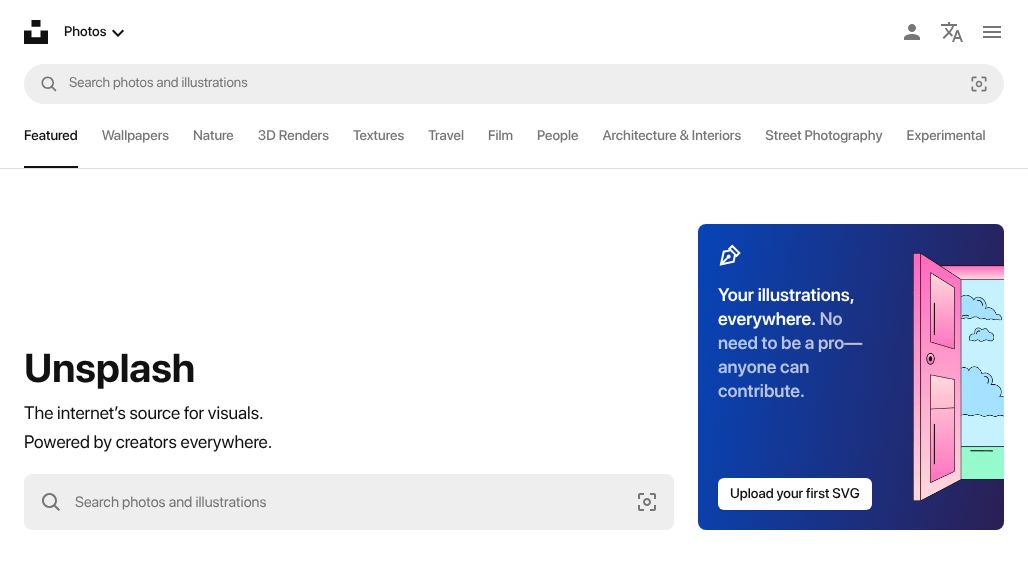This screenshot has width=1028, height=578.
Task: Open the hamburger menu icon
Action: pos(991,32)
